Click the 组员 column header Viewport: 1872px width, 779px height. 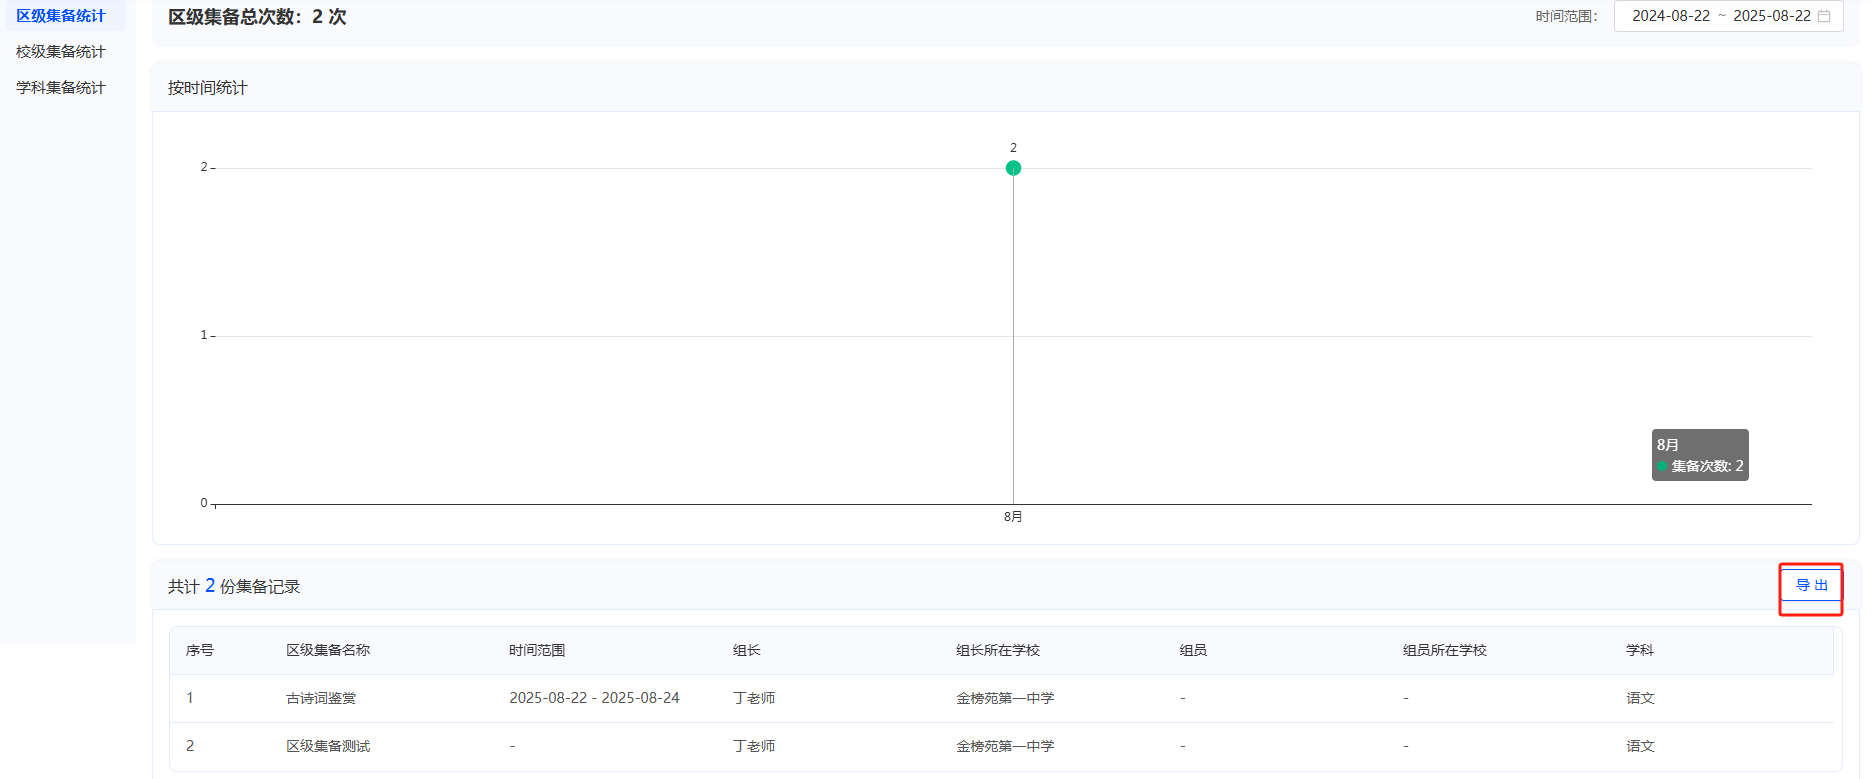(1193, 650)
